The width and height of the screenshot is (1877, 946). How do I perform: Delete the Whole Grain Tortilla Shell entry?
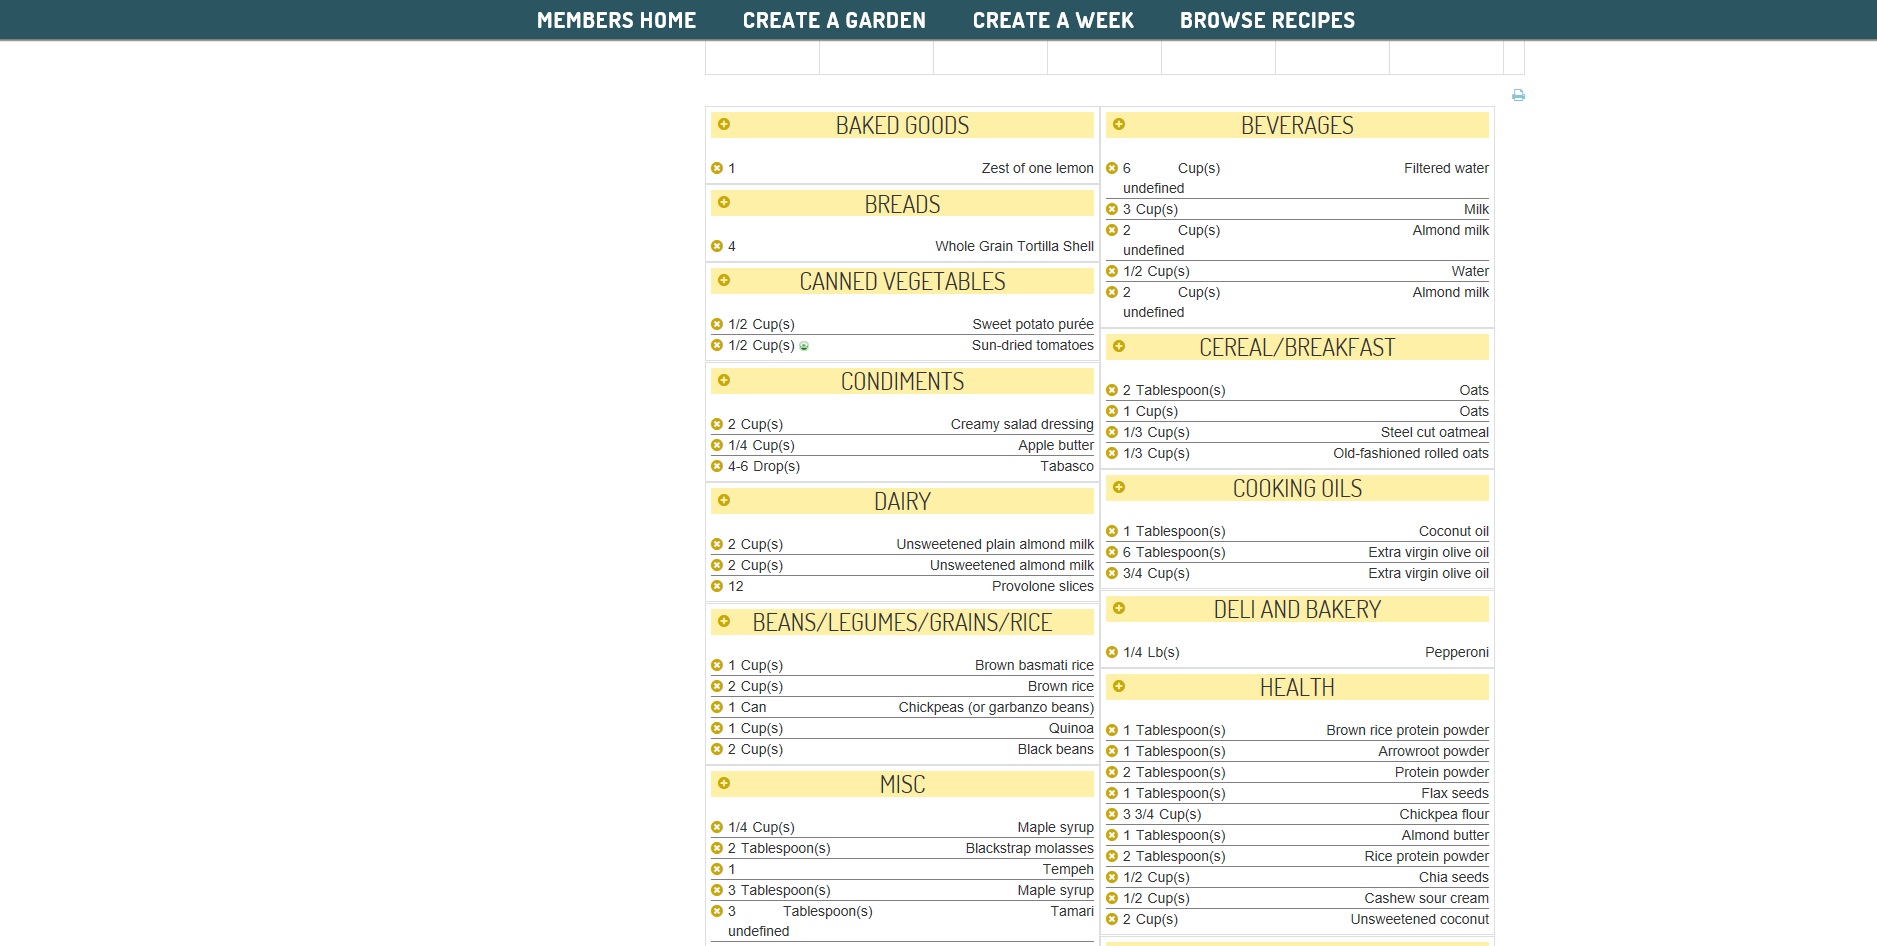click(x=716, y=246)
